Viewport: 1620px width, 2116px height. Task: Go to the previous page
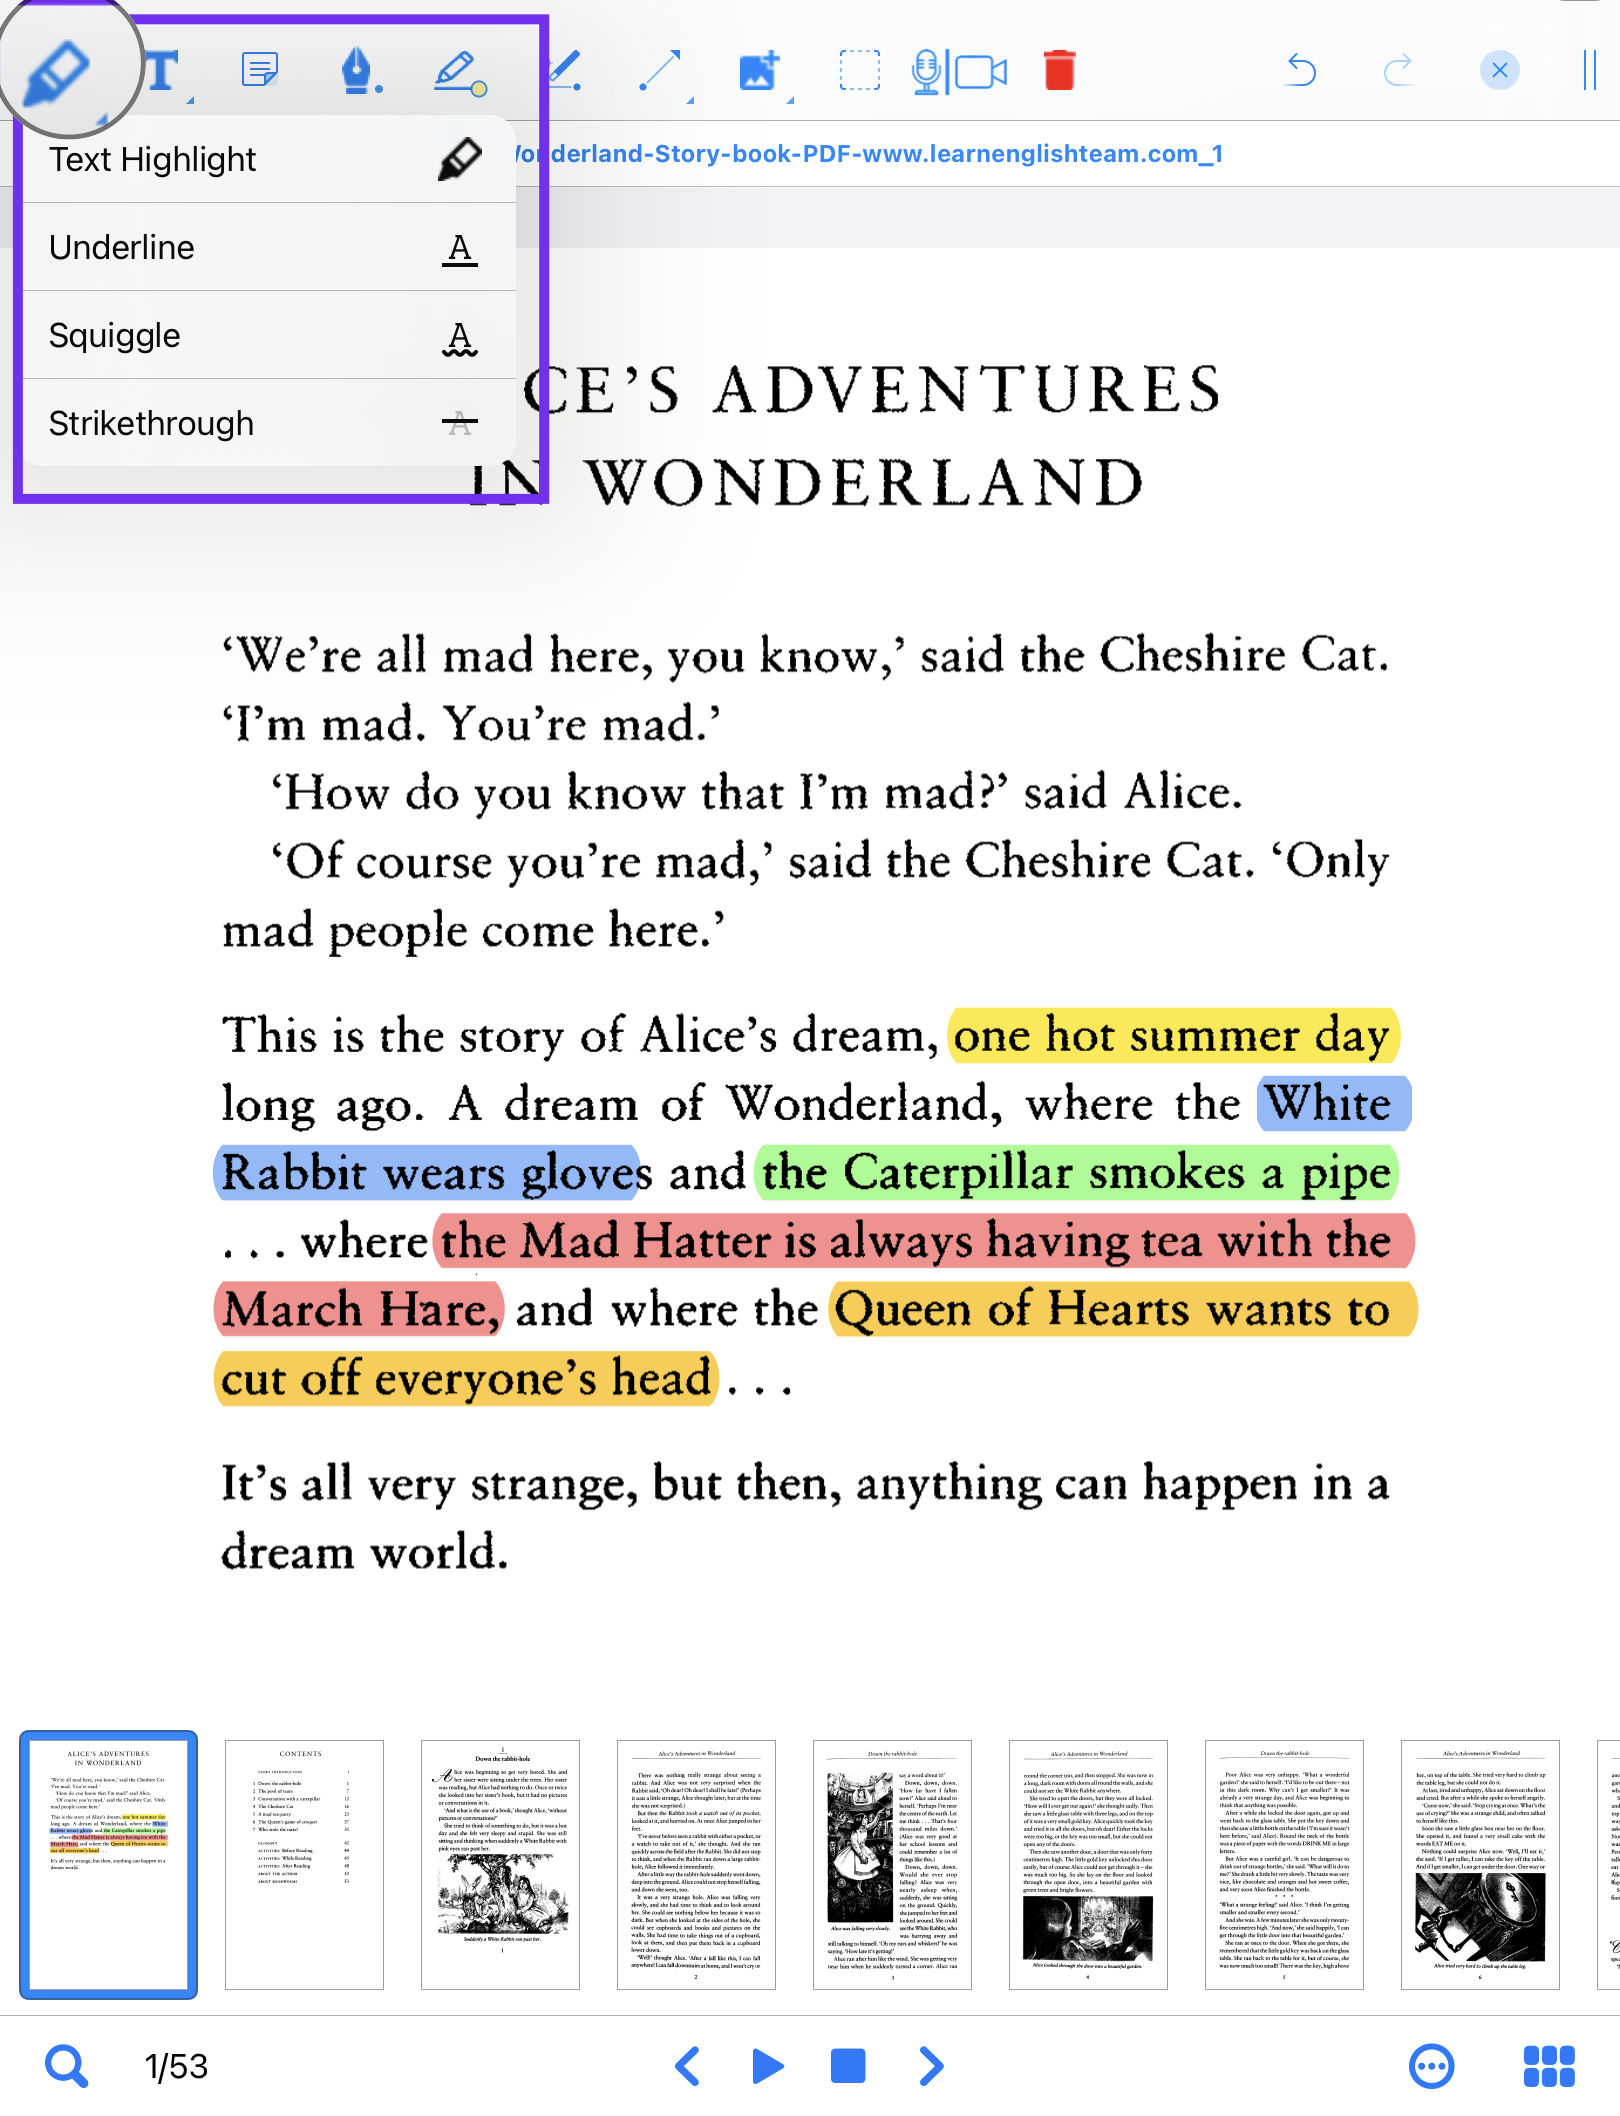(x=687, y=2066)
